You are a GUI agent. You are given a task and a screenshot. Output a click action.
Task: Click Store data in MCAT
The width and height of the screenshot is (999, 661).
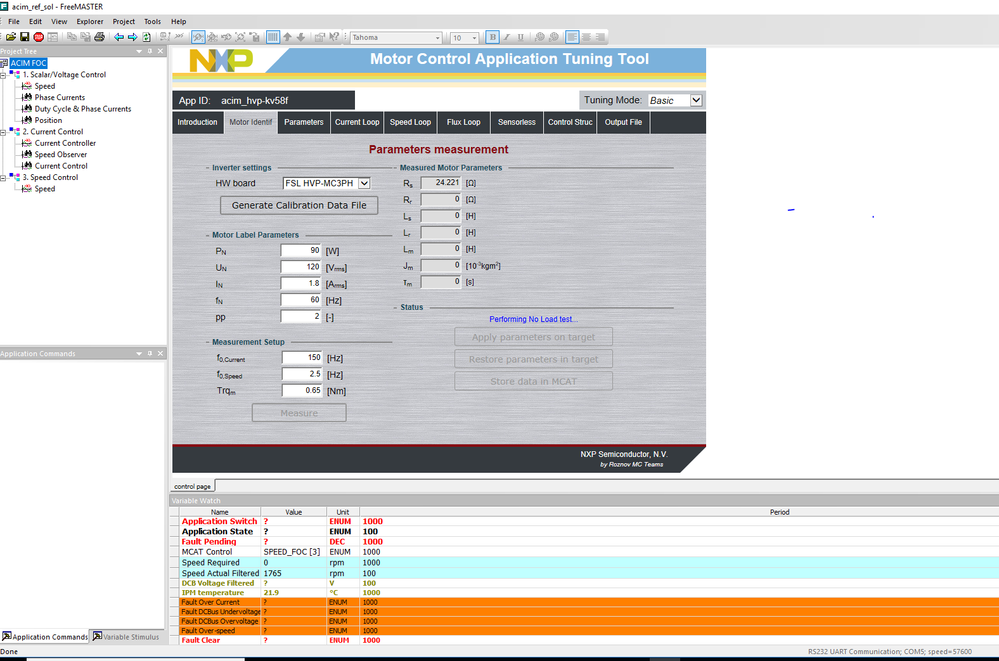(x=533, y=381)
